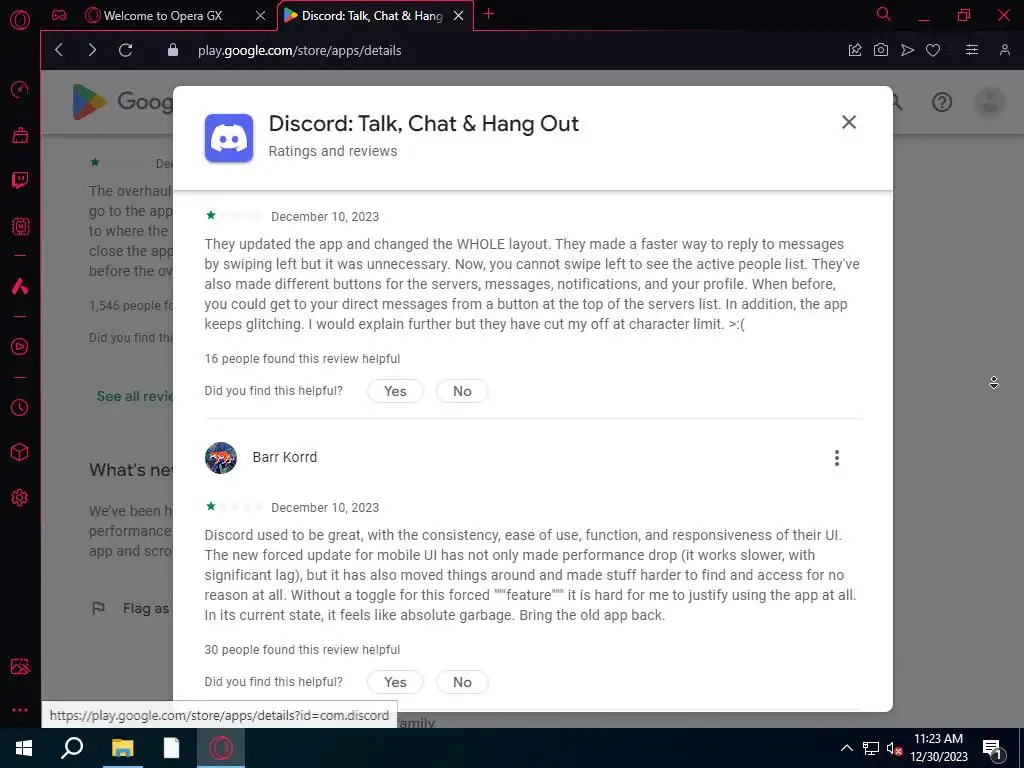Open the Aria AI sidebar icon
1024x768 pixels.
click(x=20, y=286)
